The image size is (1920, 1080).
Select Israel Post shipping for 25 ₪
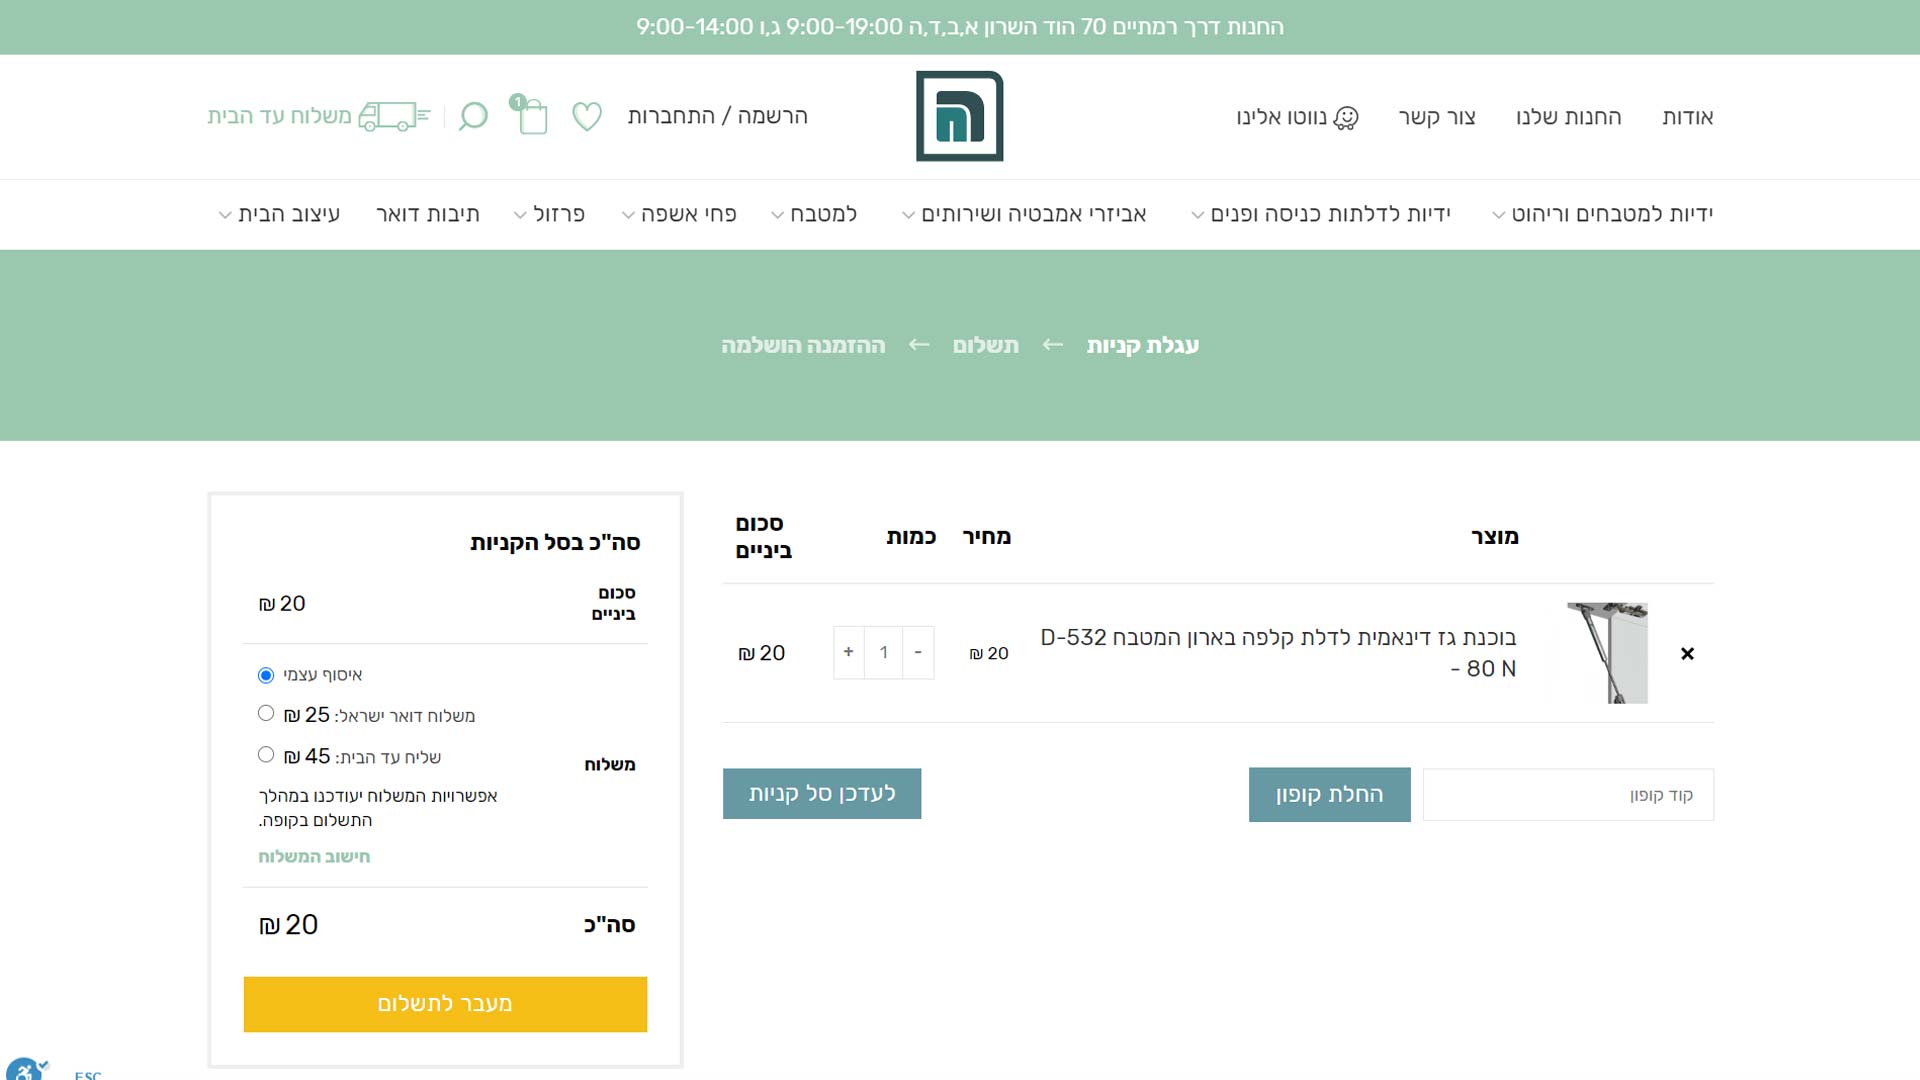coord(266,713)
